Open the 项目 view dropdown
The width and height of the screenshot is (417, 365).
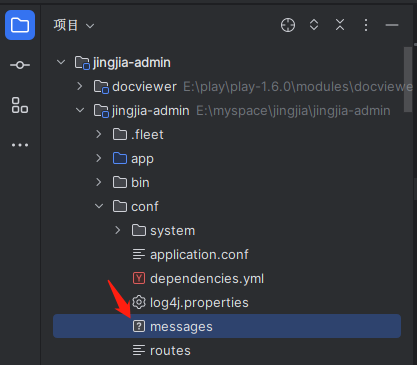(x=74, y=25)
